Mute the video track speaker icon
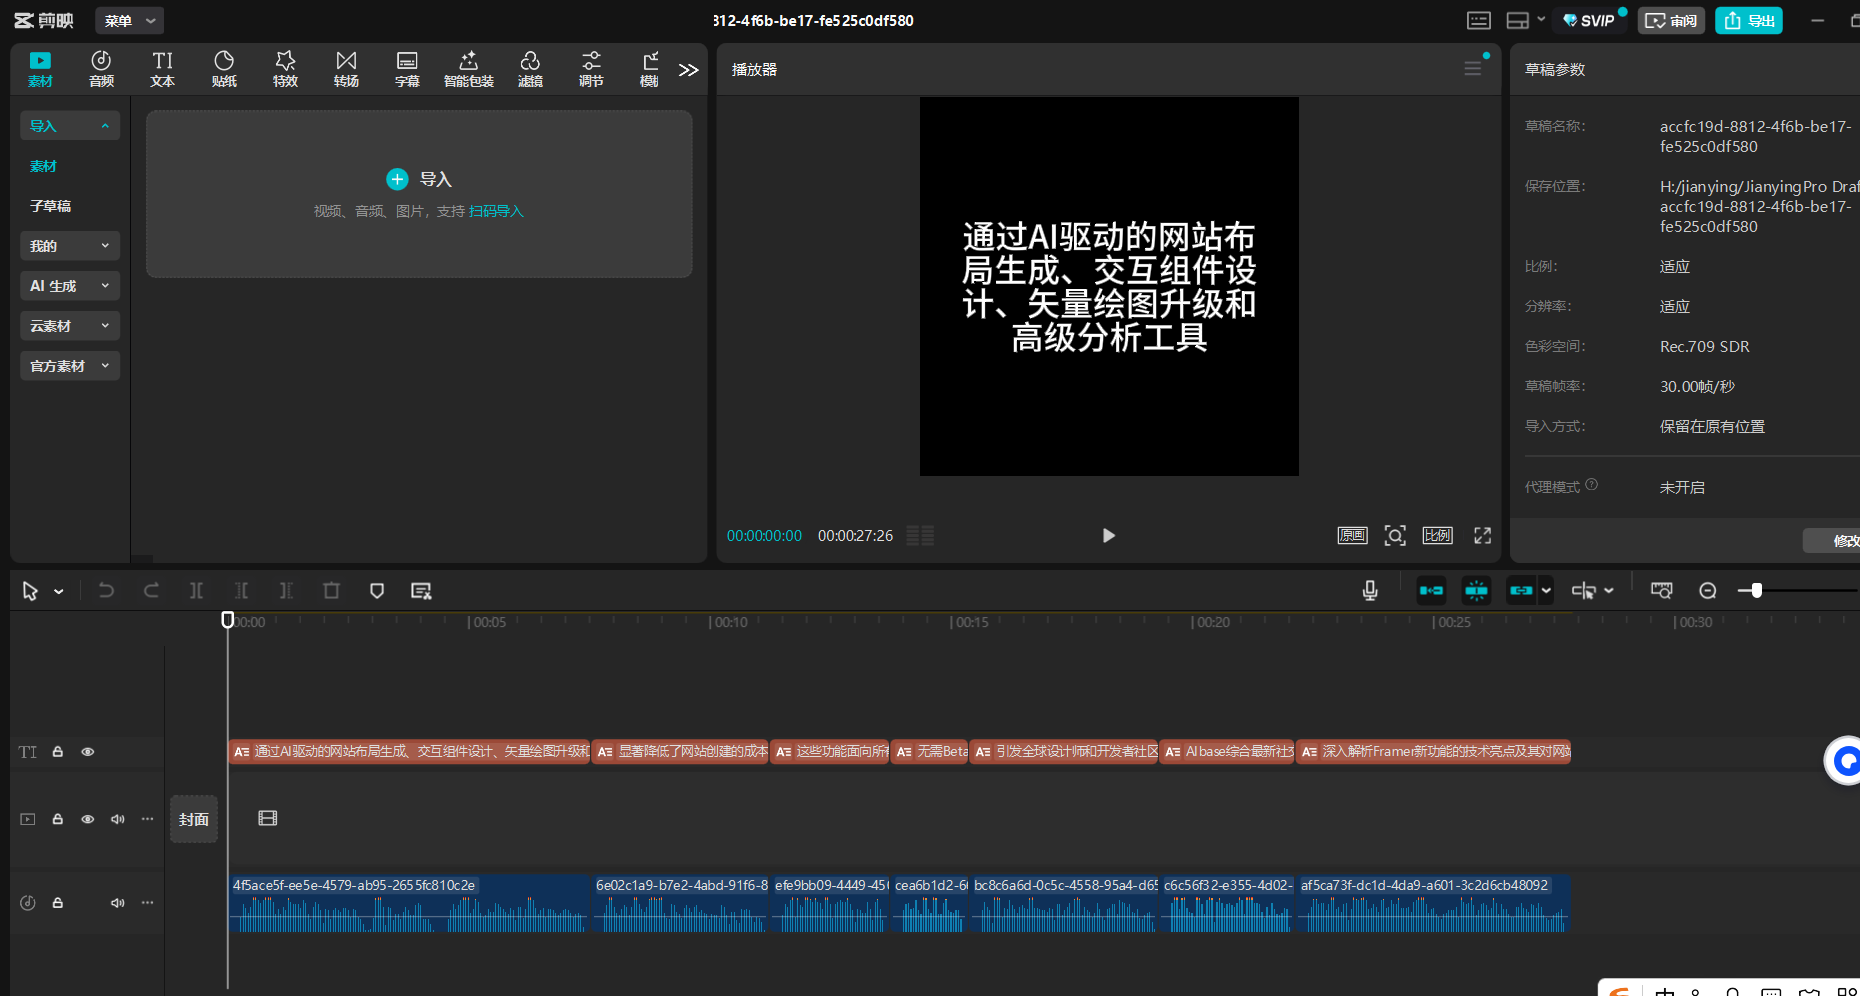Image resolution: width=1860 pixels, height=996 pixels. click(x=117, y=819)
